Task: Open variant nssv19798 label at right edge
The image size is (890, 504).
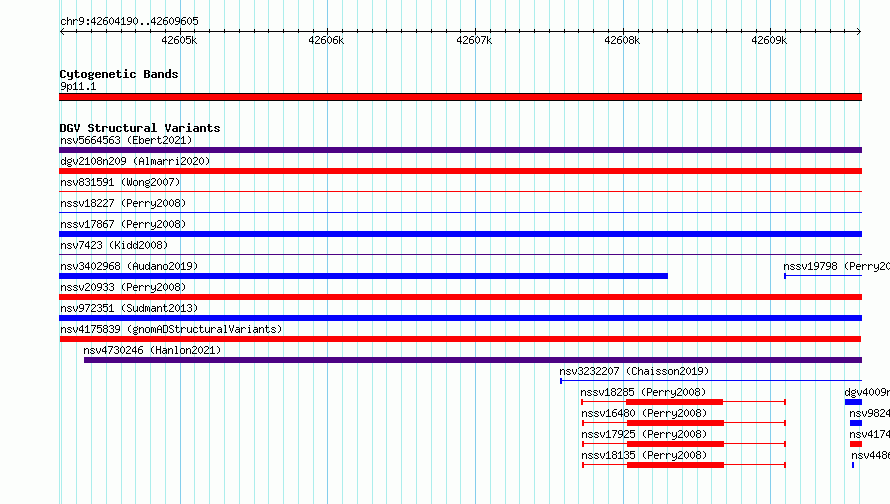Action: (x=837, y=266)
